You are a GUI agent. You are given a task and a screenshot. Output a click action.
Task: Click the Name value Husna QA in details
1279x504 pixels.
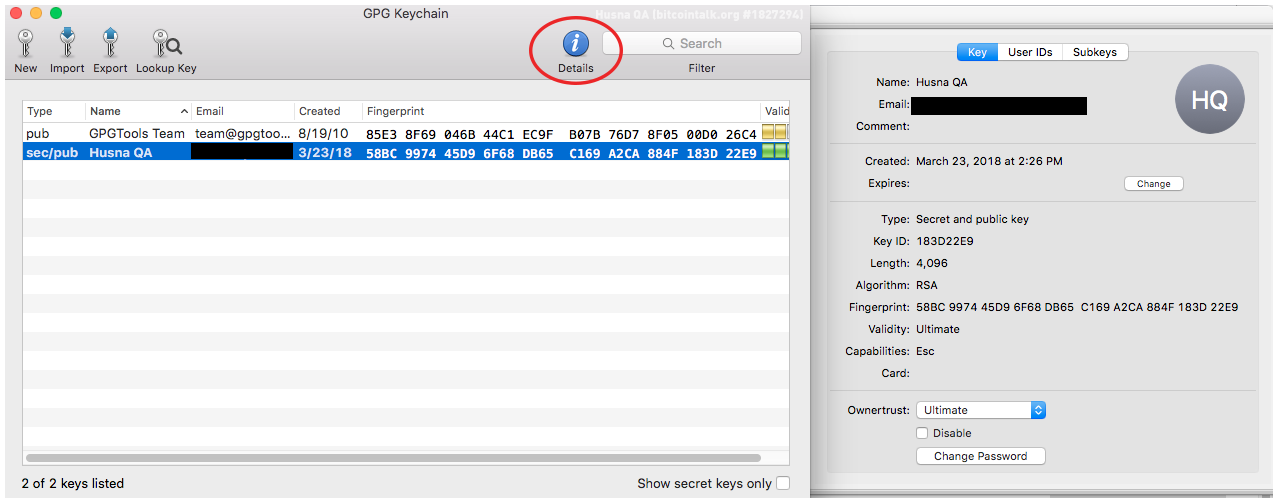click(x=942, y=82)
